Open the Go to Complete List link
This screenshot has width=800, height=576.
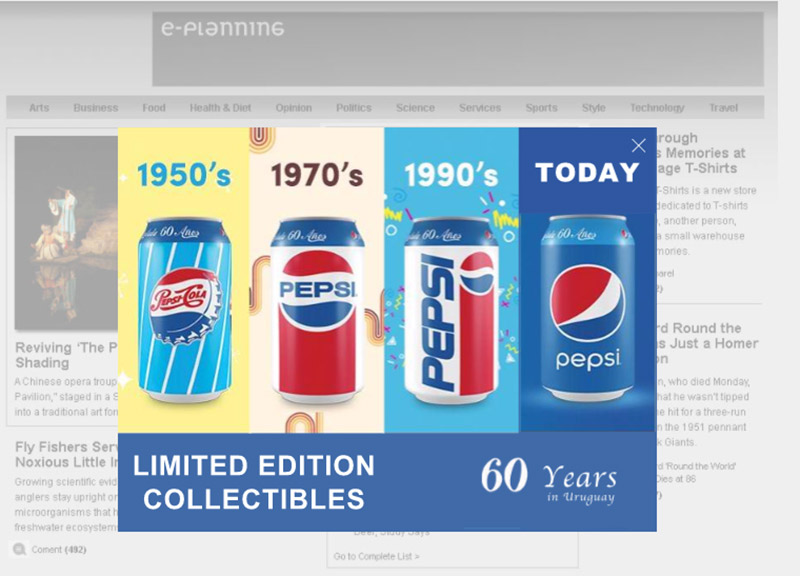(x=377, y=556)
